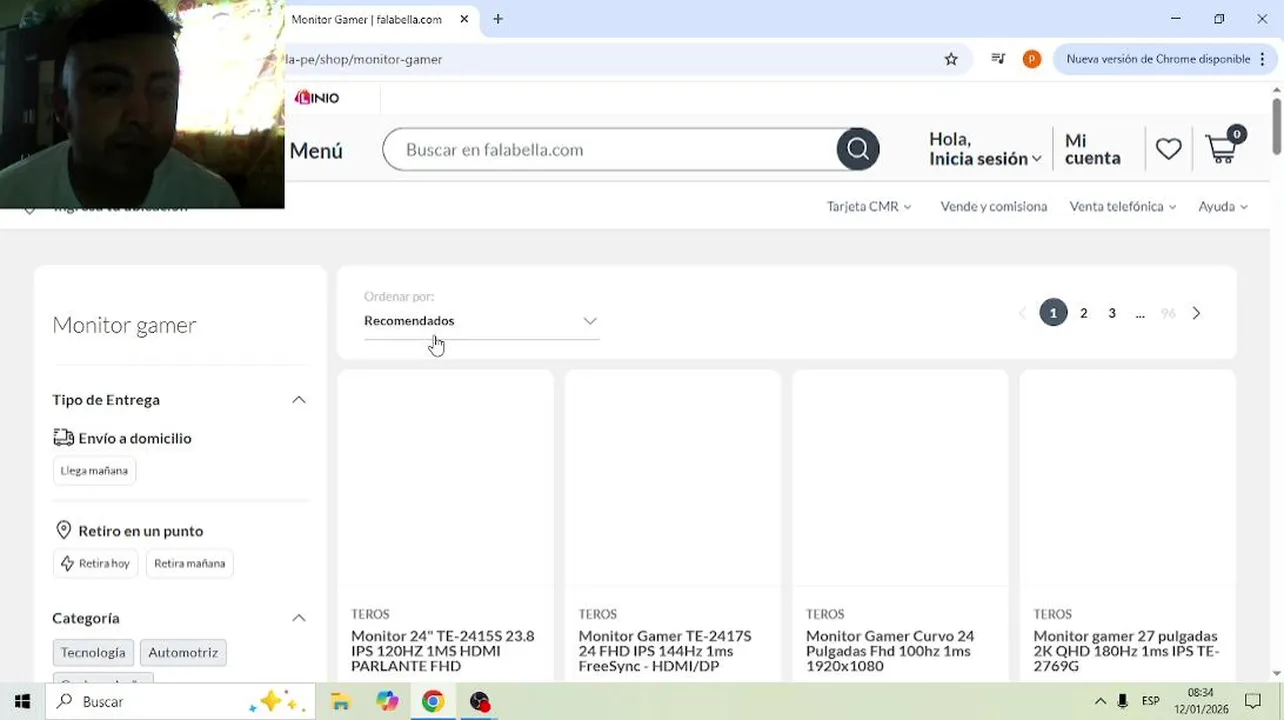This screenshot has width=1284, height=720.
Task: Expand Venta telefónica dropdown
Action: click(1123, 206)
